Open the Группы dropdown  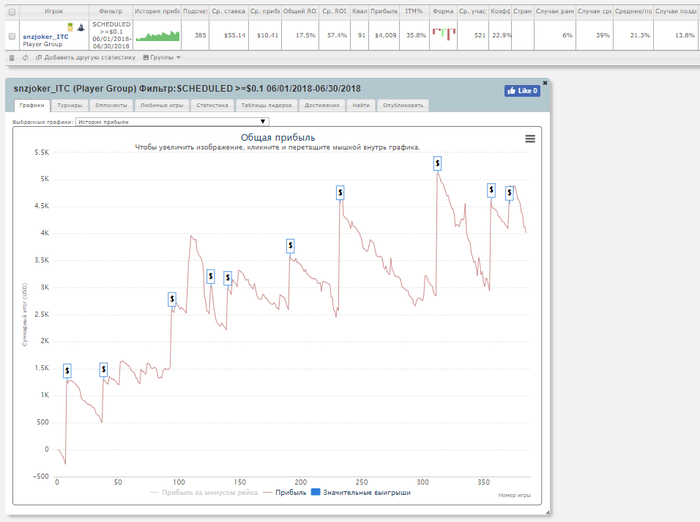(162, 58)
